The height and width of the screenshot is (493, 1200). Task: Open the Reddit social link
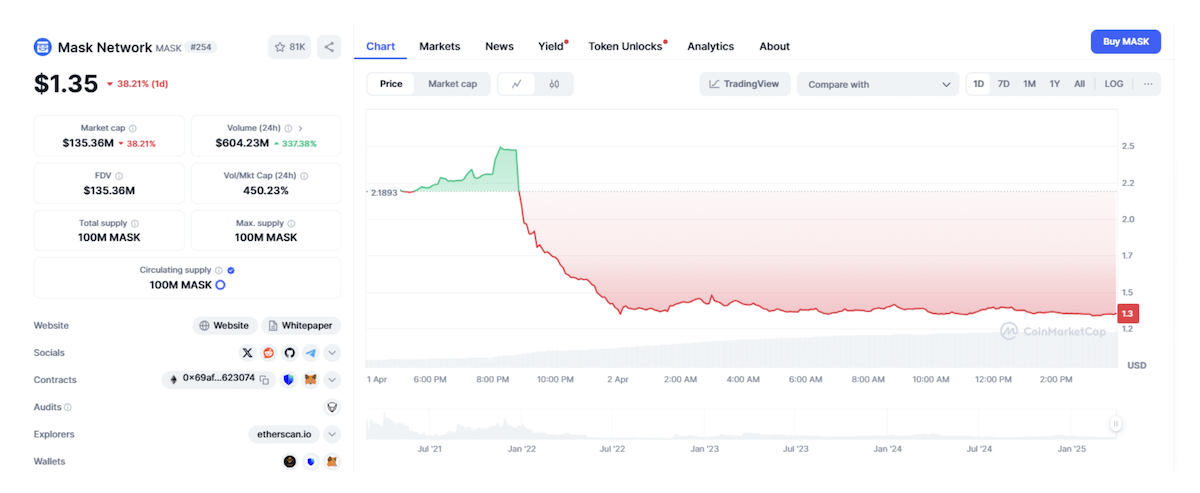point(269,353)
